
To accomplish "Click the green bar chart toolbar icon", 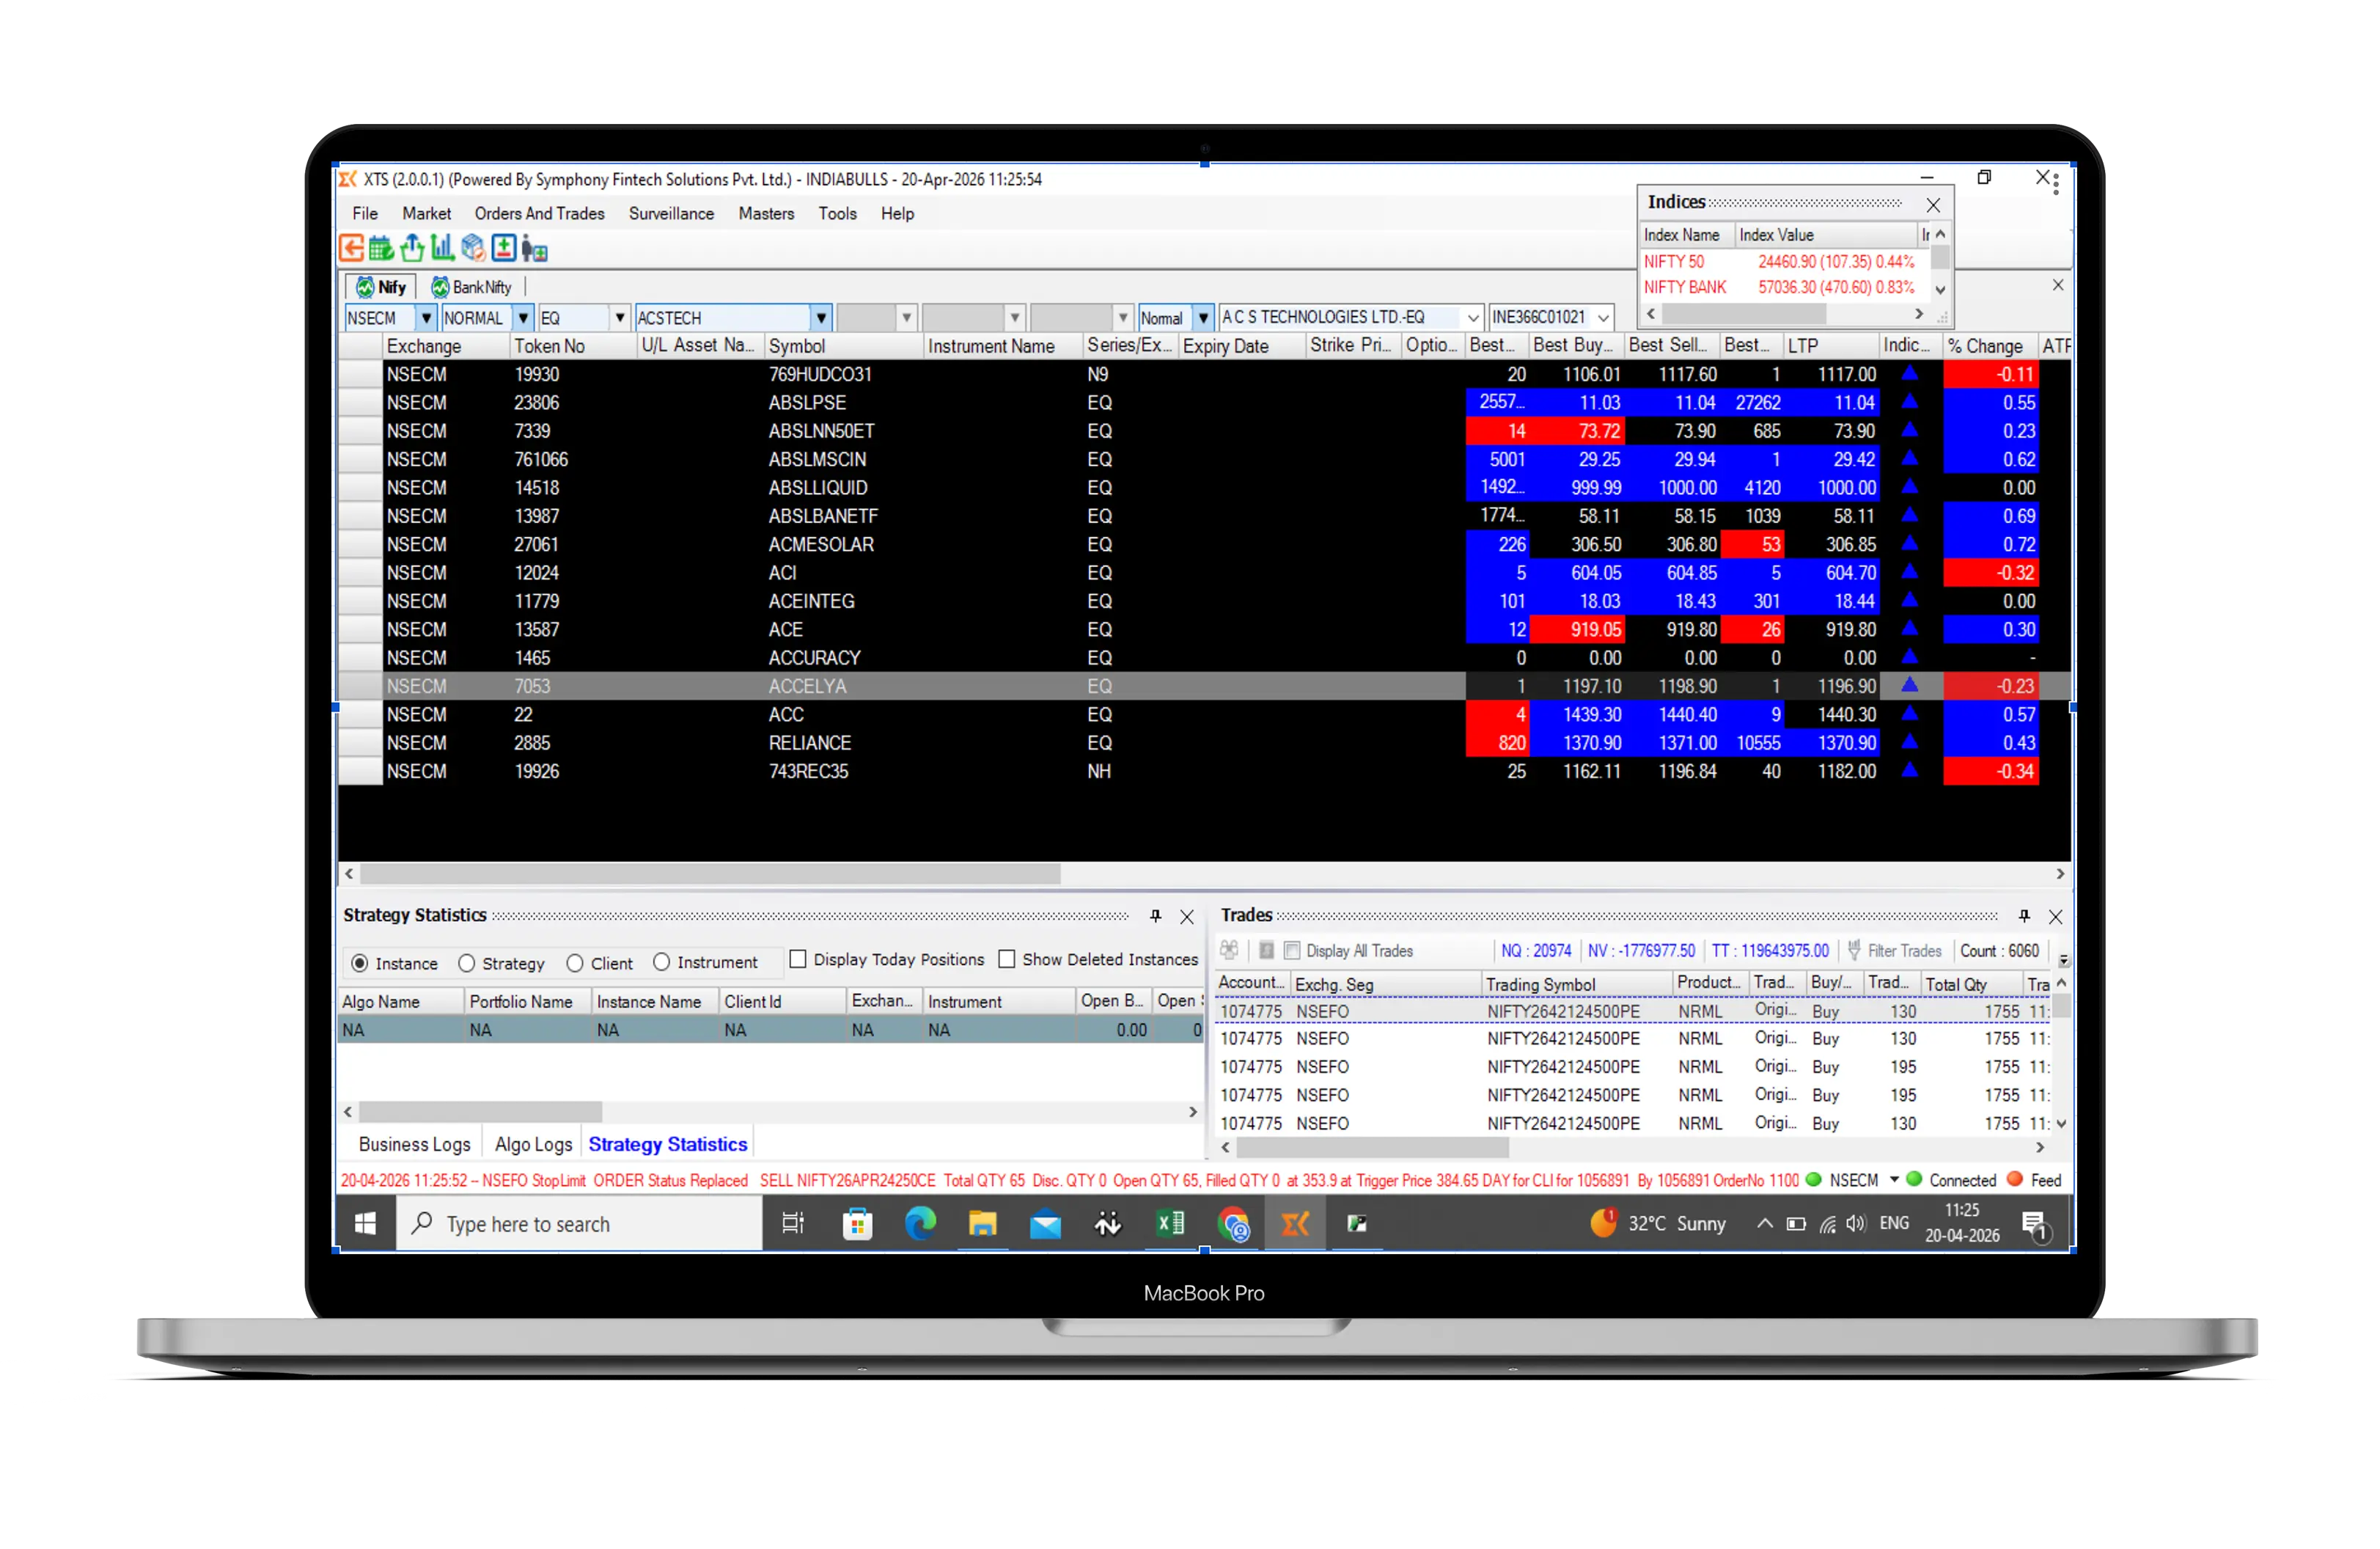I will point(442,248).
